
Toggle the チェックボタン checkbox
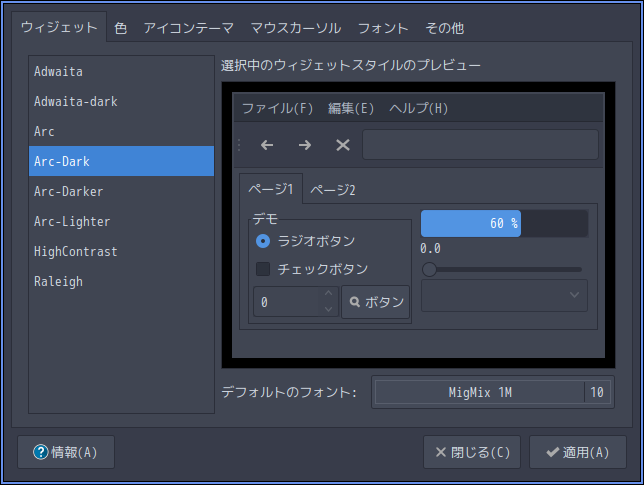[263, 269]
